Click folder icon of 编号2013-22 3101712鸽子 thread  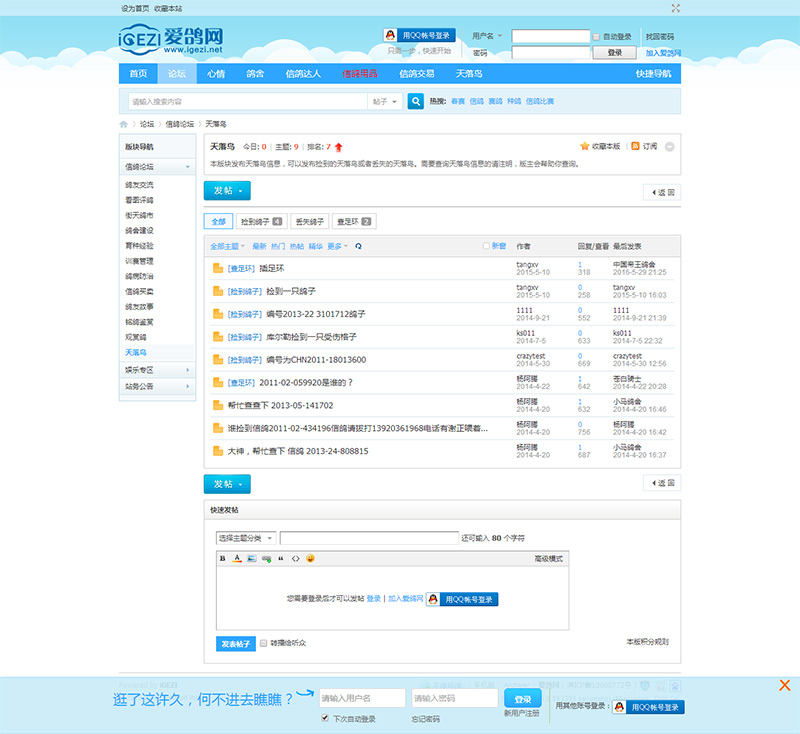[218, 314]
